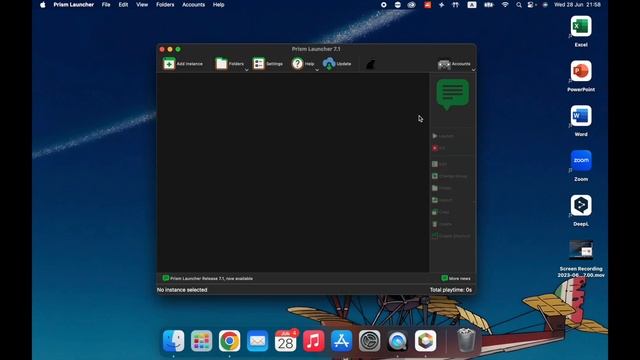The width and height of the screenshot is (640, 360).
Task: Open Launchpad from the Dock
Action: (x=201, y=341)
